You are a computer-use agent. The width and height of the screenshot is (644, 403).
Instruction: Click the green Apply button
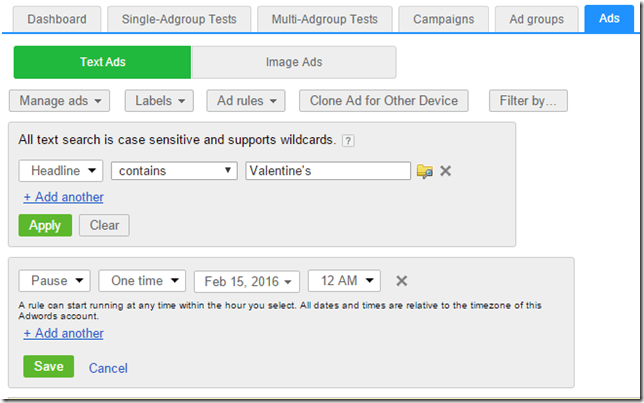(45, 225)
